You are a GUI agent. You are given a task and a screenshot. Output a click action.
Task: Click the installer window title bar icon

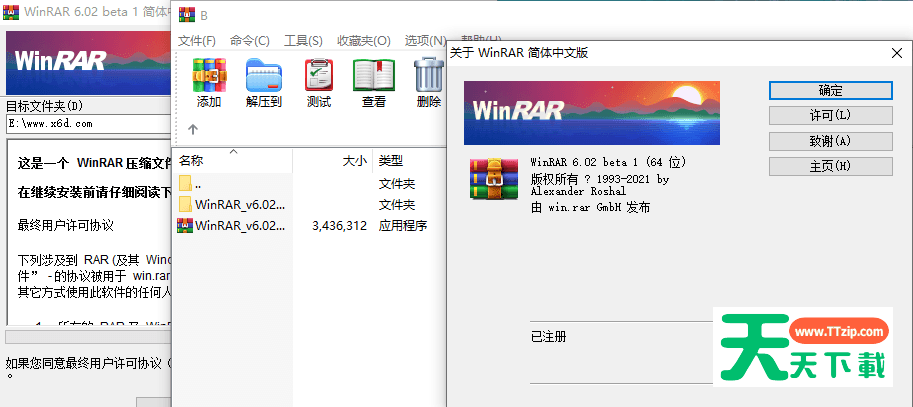pyautogui.click(x=10, y=12)
